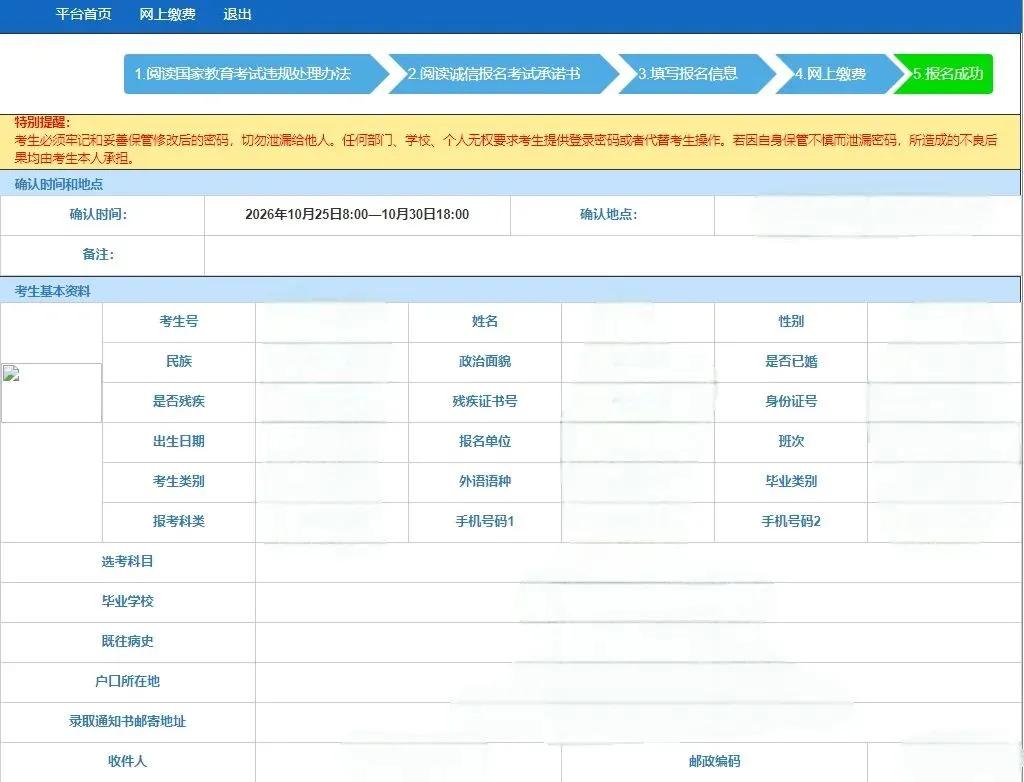Click the 身份证号 label cell
1024x782 pixels.
791,401
